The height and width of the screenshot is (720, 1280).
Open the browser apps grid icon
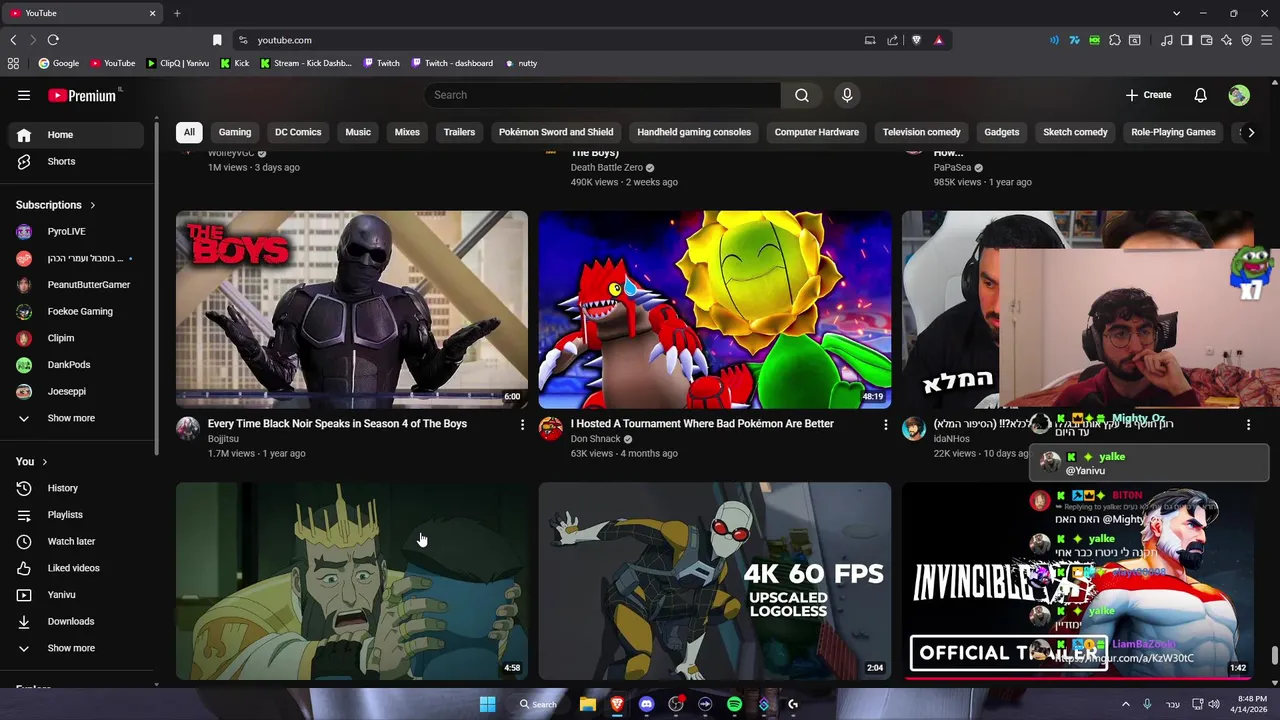click(13, 63)
